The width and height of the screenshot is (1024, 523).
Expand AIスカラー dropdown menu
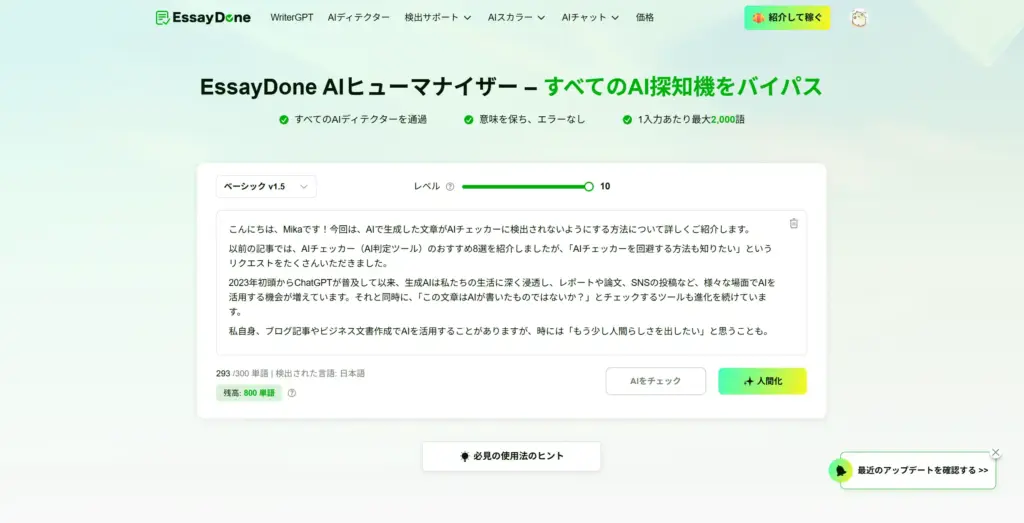pyautogui.click(x=516, y=18)
